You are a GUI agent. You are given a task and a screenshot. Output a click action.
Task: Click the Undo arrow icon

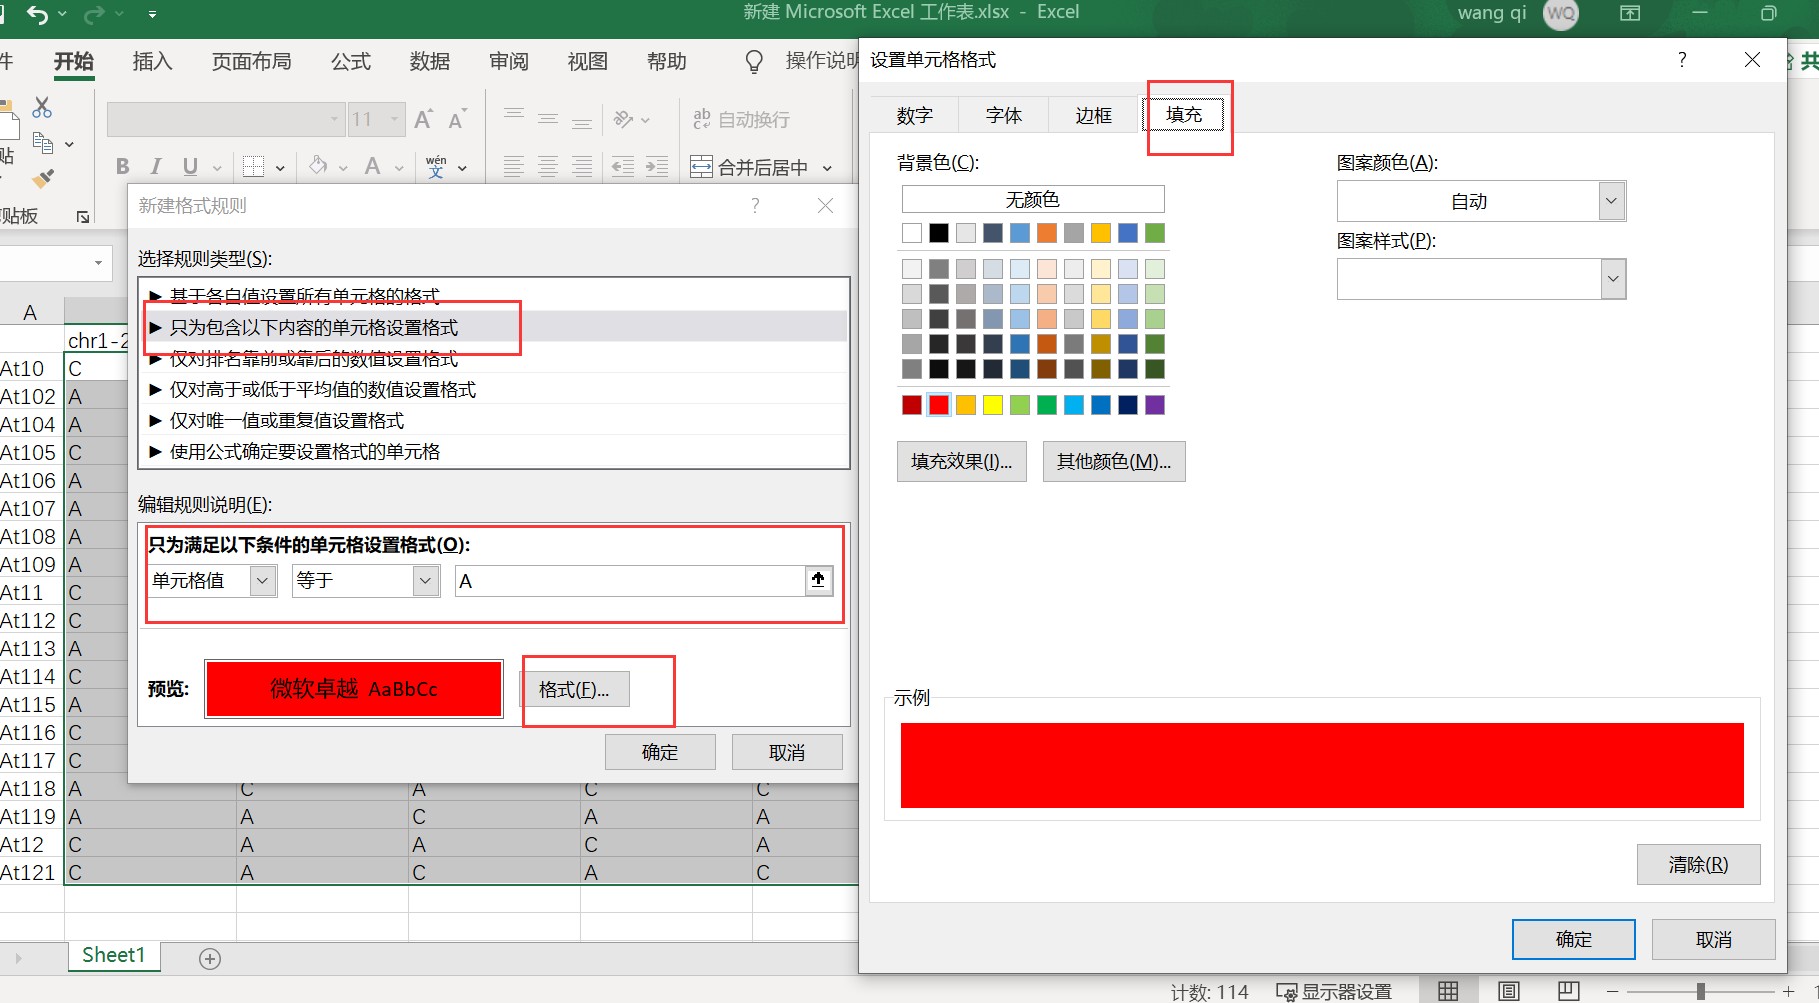(x=37, y=14)
